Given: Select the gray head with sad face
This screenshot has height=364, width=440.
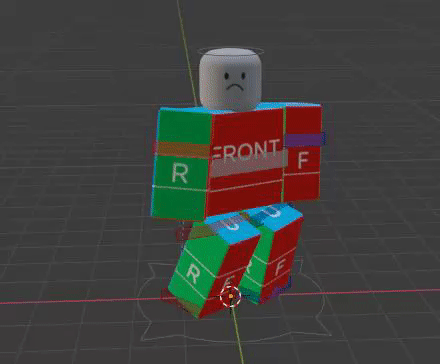Looking at the screenshot, I should tap(230, 80).
